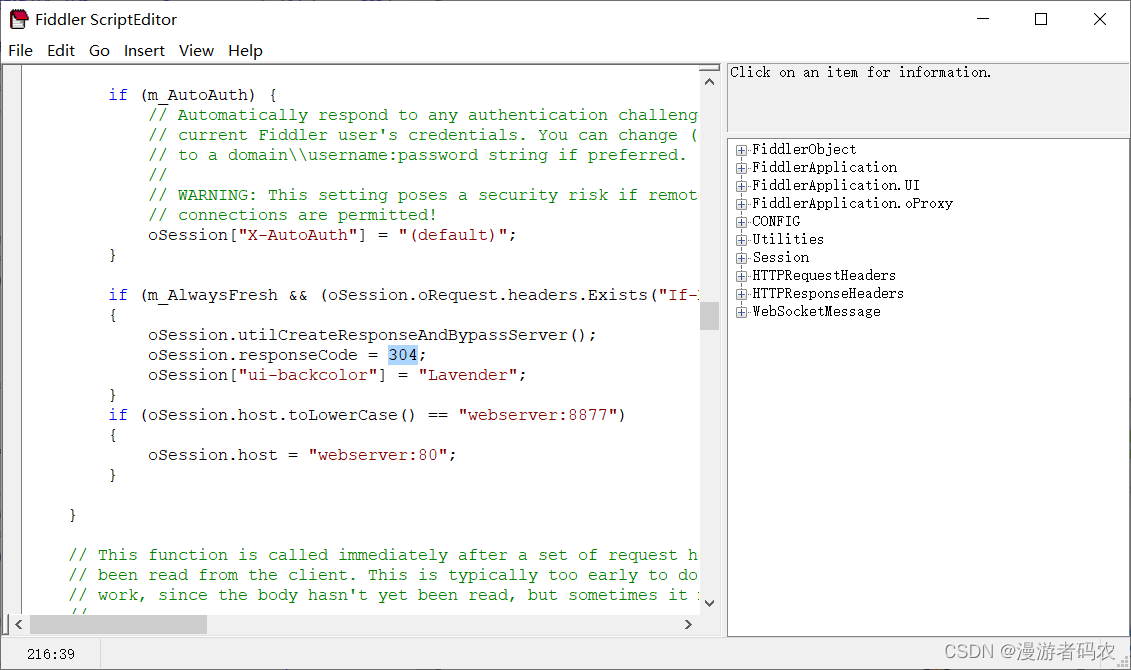Expand the FiddlerApplication node
1131x670 pixels.
[x=741, y=168]
